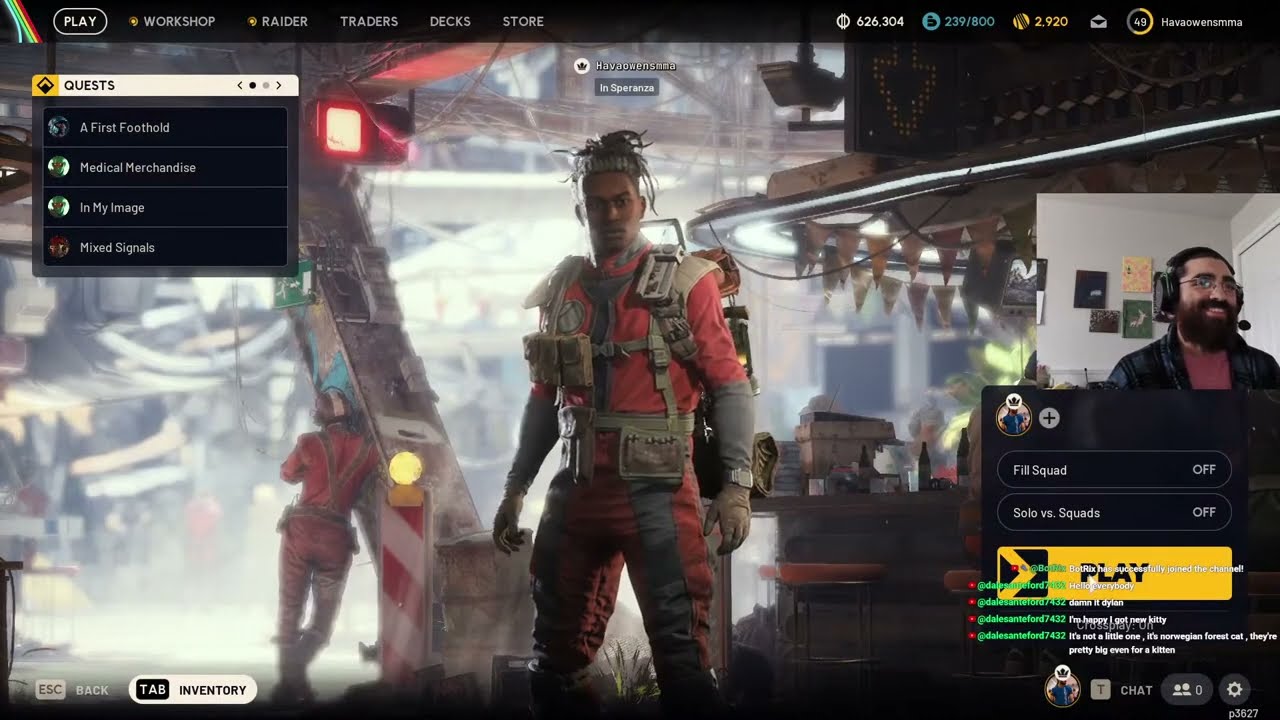Open the PLAY tab in top navigation
The width and height of the screenshot is (1280, 720).
(80, 21)
